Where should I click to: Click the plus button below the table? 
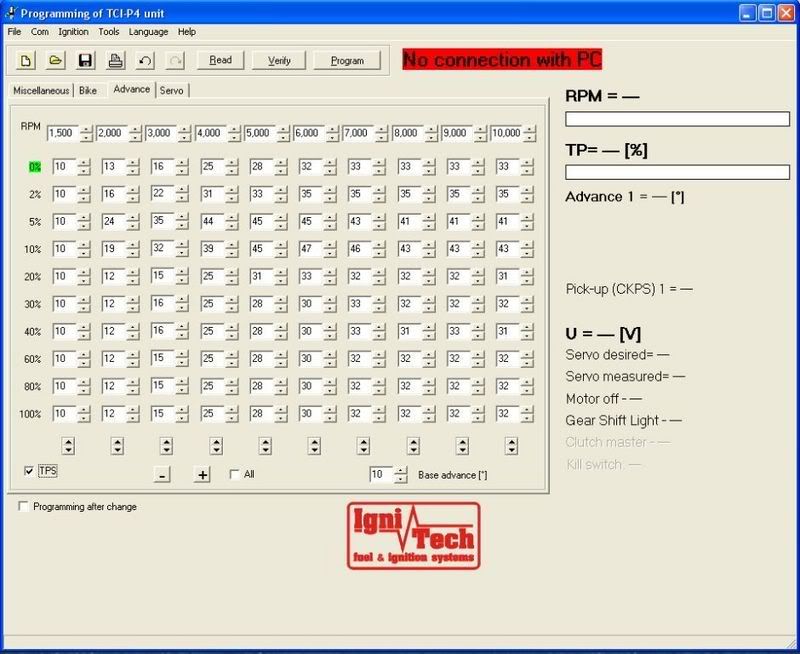click(203, 475)
